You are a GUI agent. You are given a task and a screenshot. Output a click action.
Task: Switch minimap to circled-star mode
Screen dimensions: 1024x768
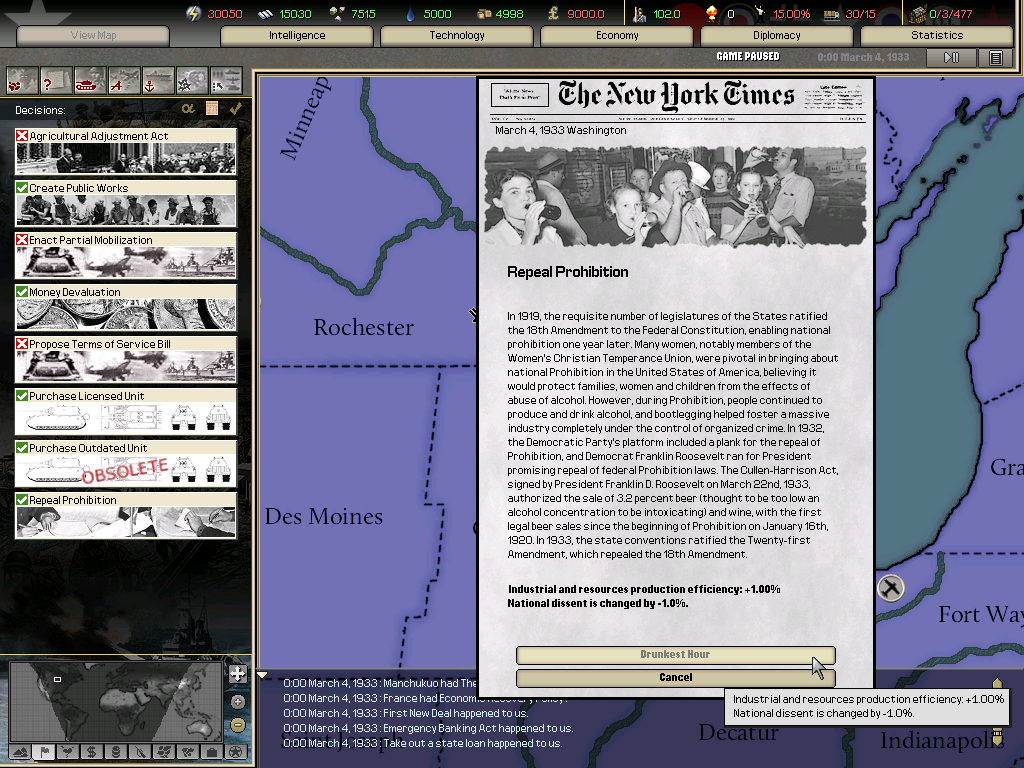[x=236, y=752]
